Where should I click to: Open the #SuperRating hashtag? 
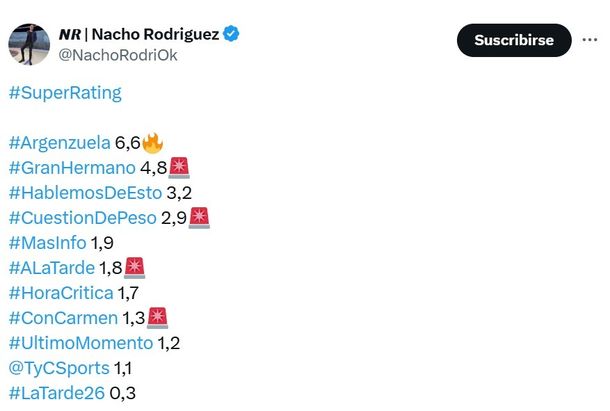click(64, 93)
